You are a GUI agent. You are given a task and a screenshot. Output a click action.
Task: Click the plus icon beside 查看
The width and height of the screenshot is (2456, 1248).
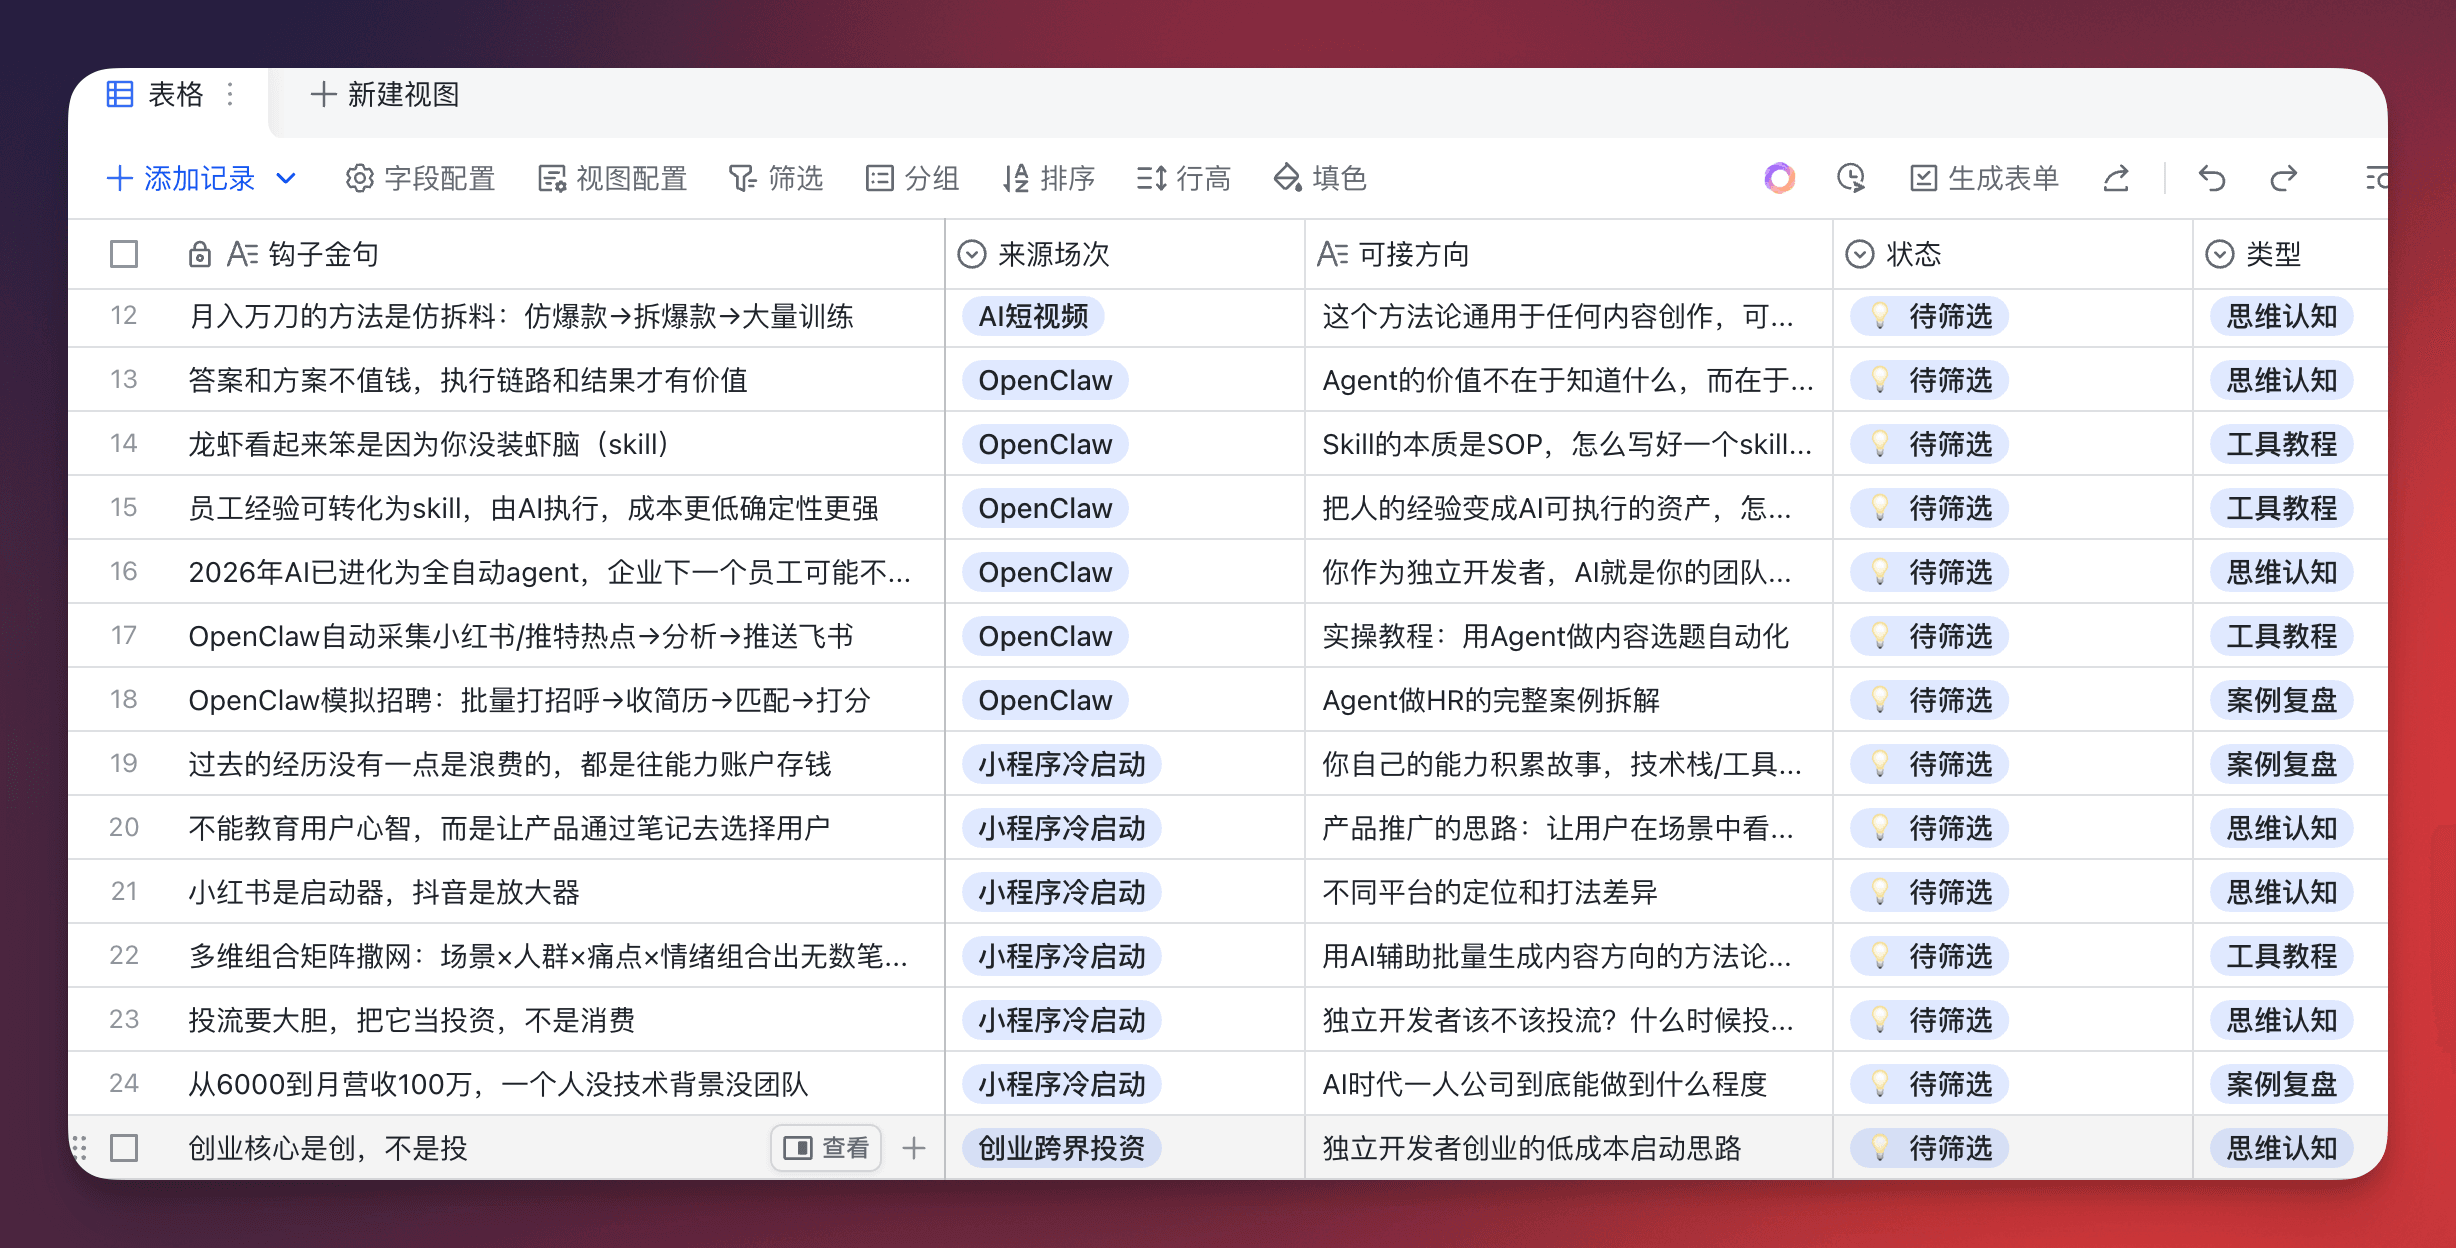click(x=914, y=1148)
